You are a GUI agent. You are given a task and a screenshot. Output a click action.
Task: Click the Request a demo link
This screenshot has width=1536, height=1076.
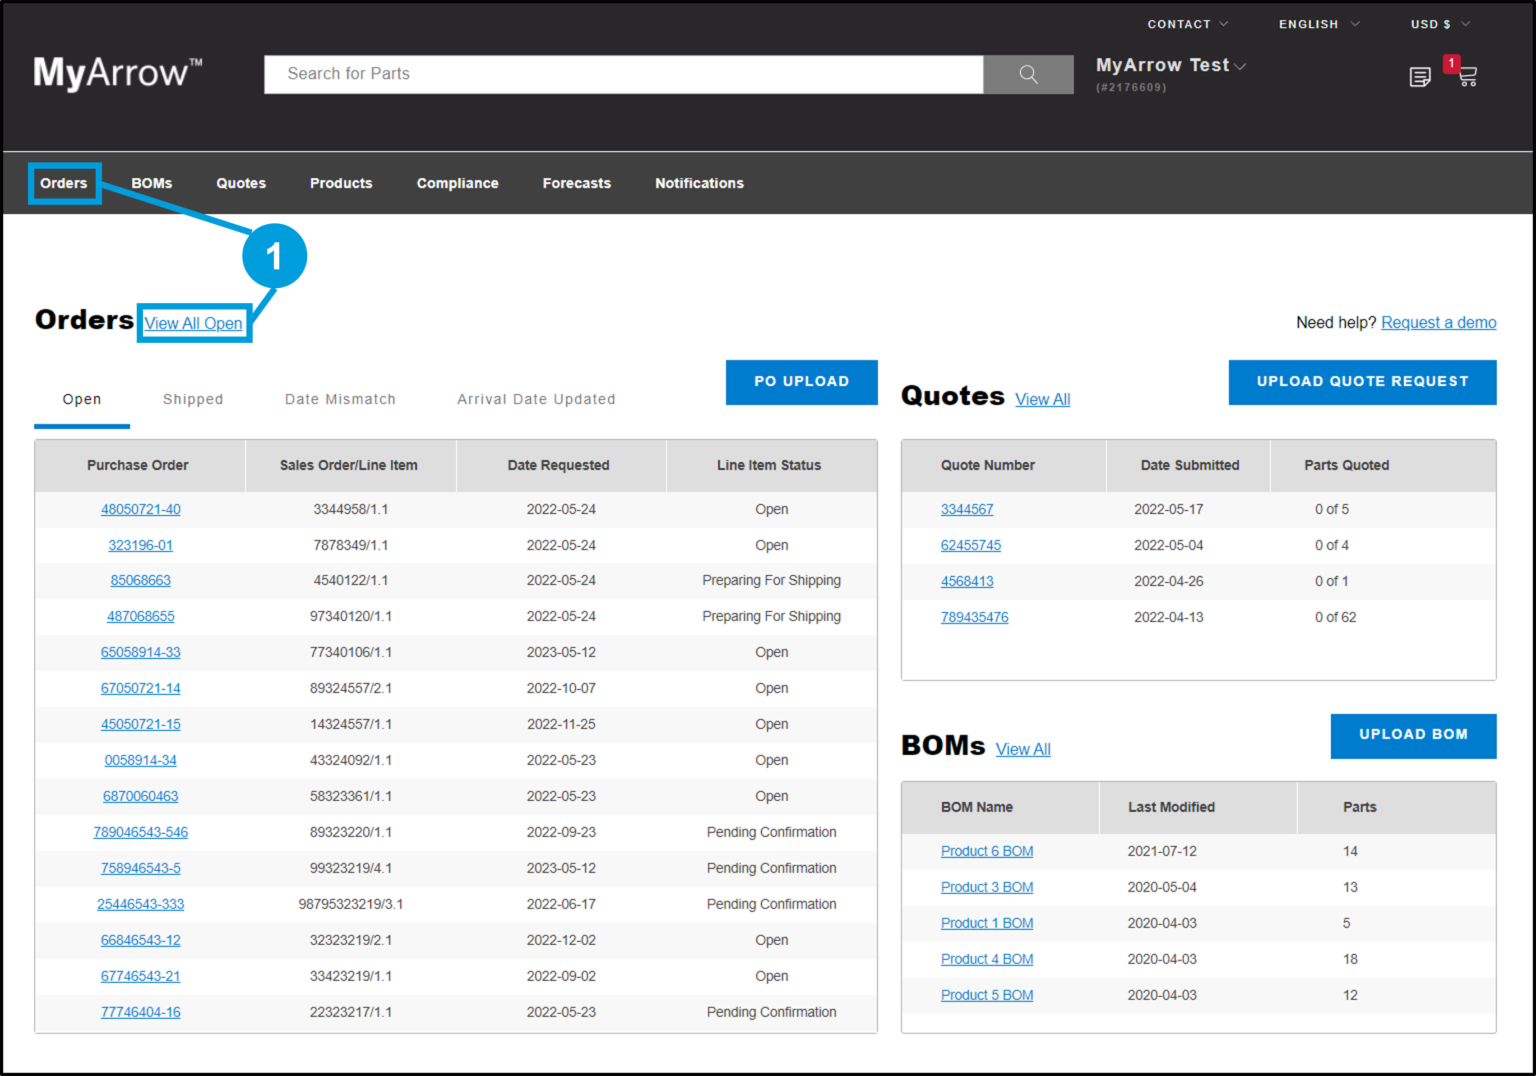[x=1438, y=322]
